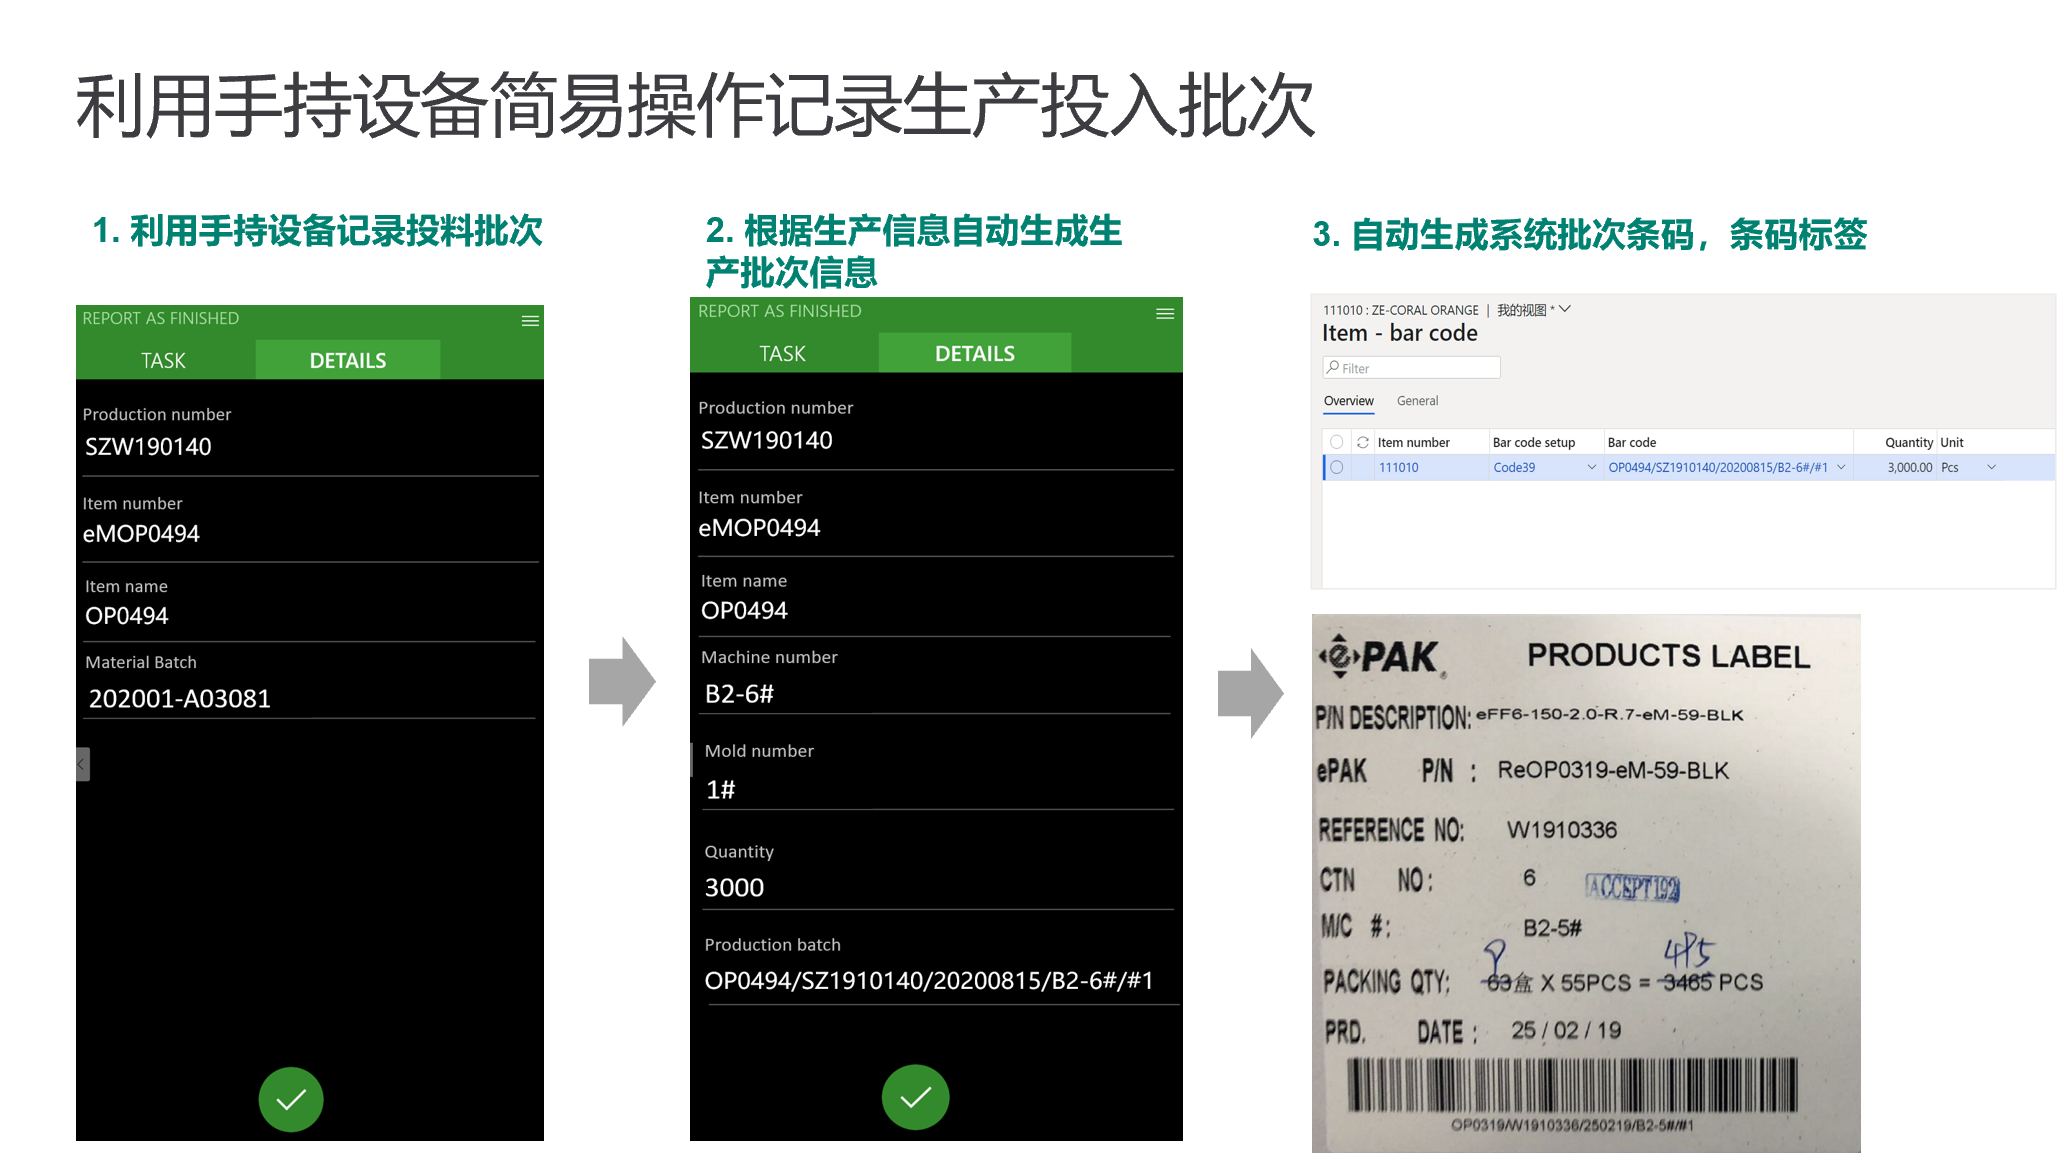Viewport: 2064px width, 1160px height.
Task: Open Overview tab in Item - bar code
Action: point(1348,401)
